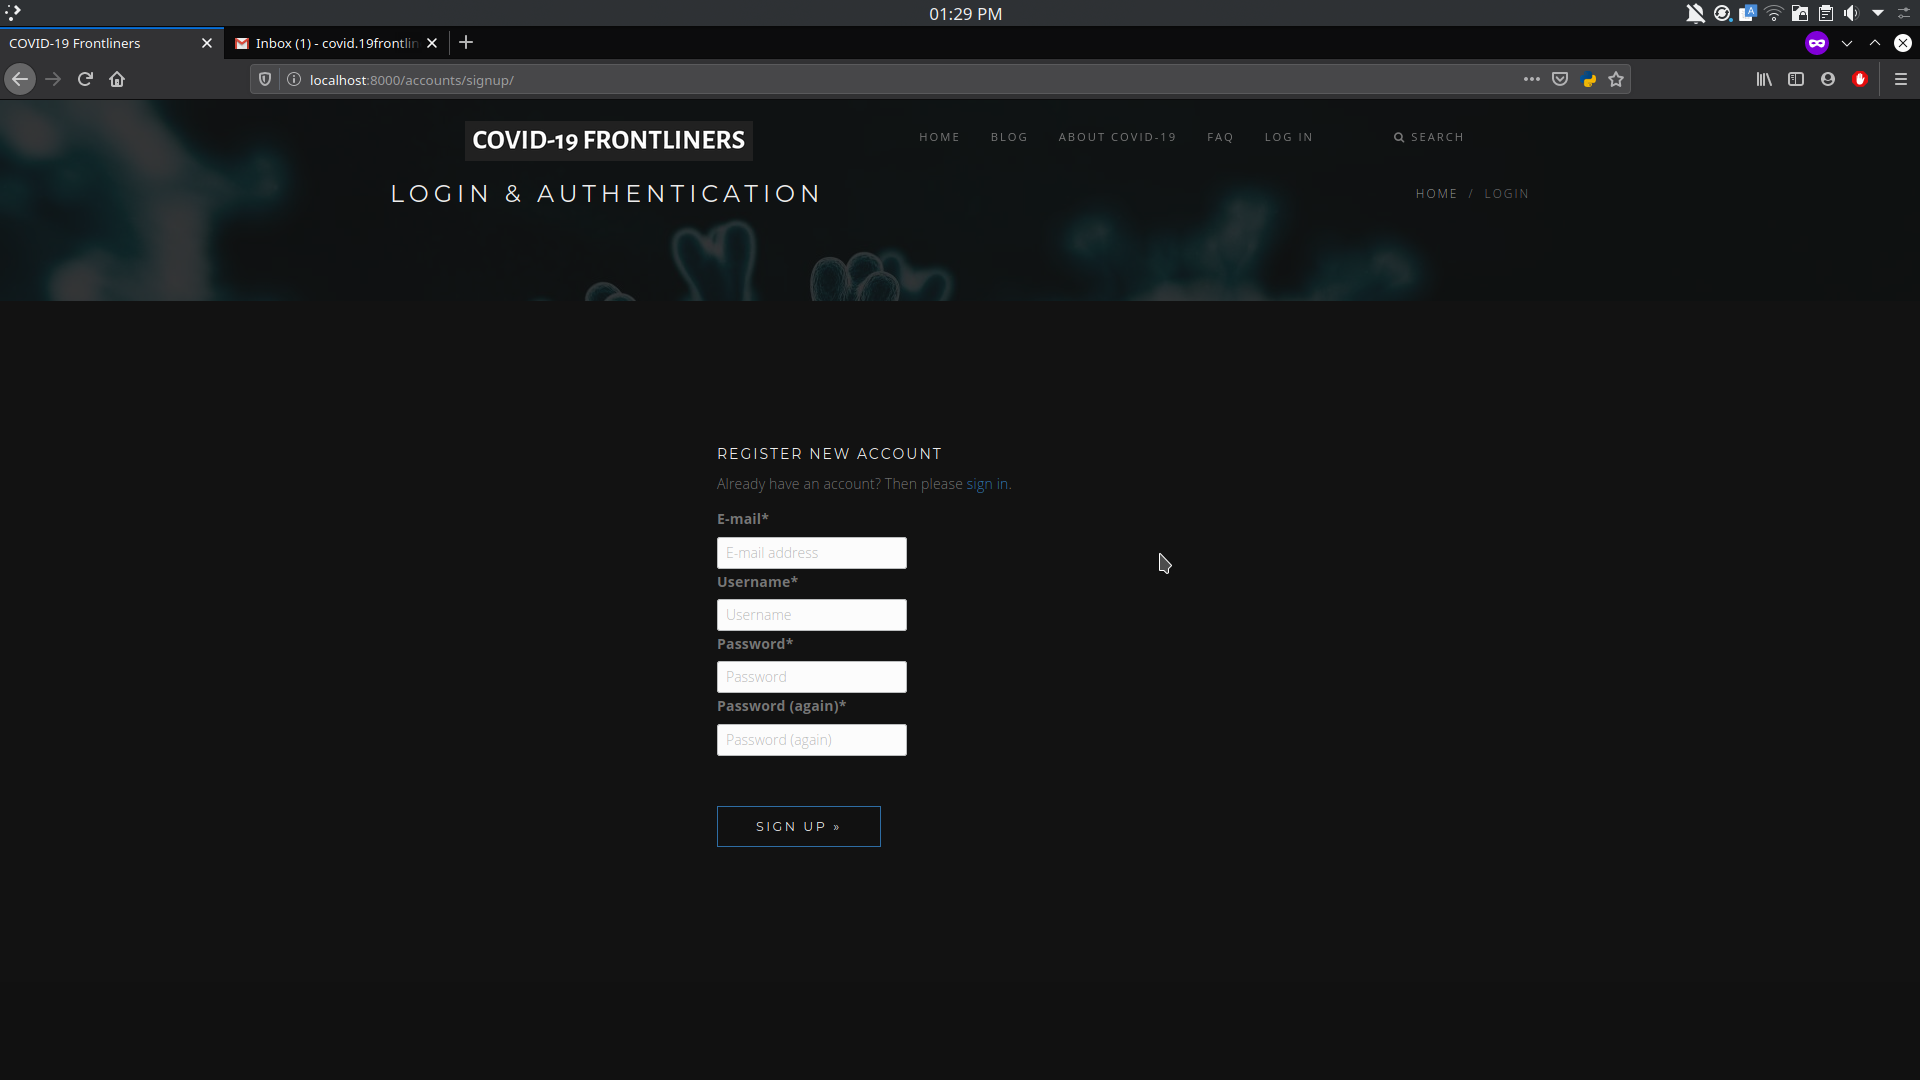The image size is (1920, 1080).
Task: Open page actions three-dots menu
Action: coord(1531,80)
